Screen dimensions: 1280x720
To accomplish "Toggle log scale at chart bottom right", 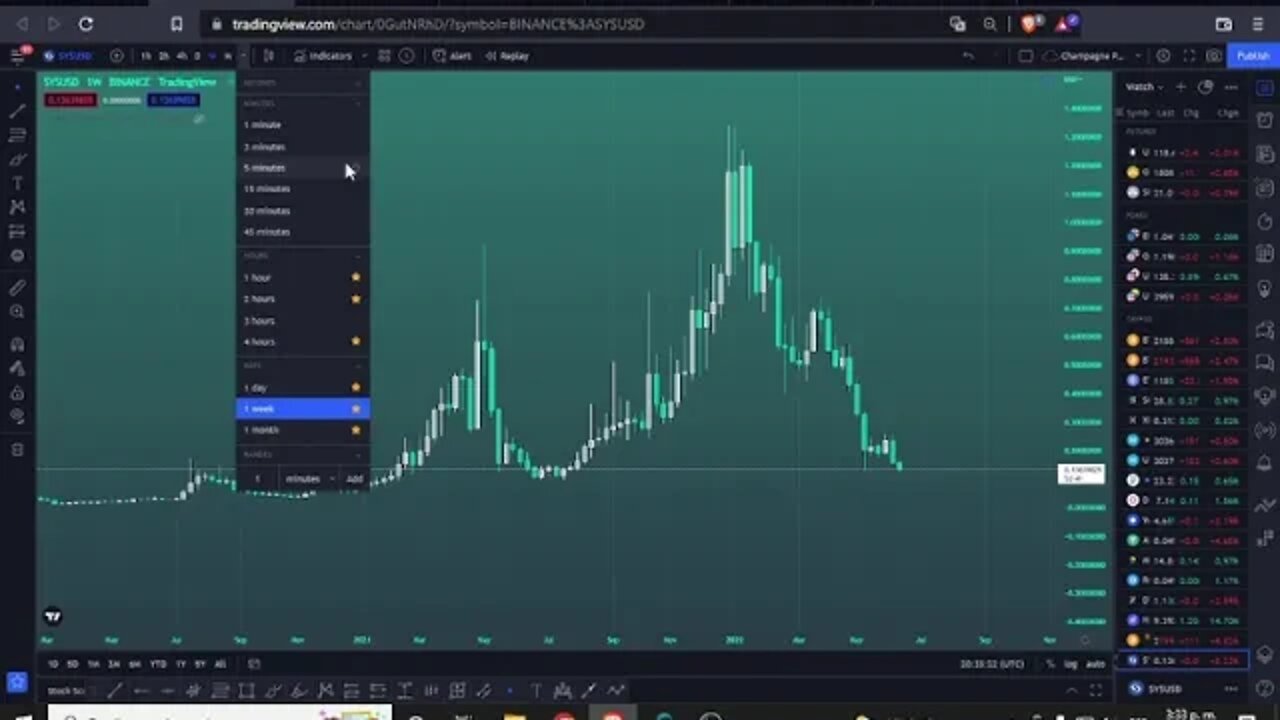I will pos(1072,664).
